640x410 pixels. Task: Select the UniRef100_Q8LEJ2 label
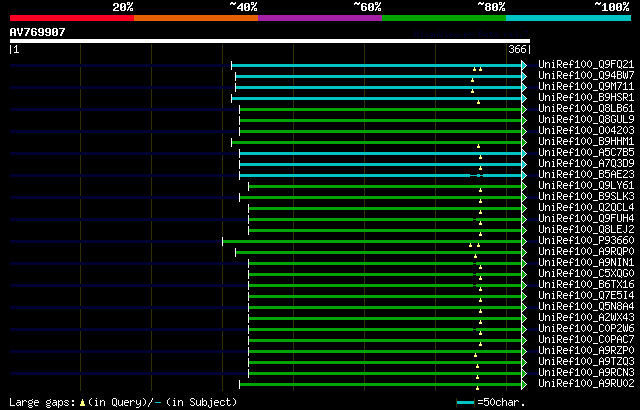click(x=586, y=229)
